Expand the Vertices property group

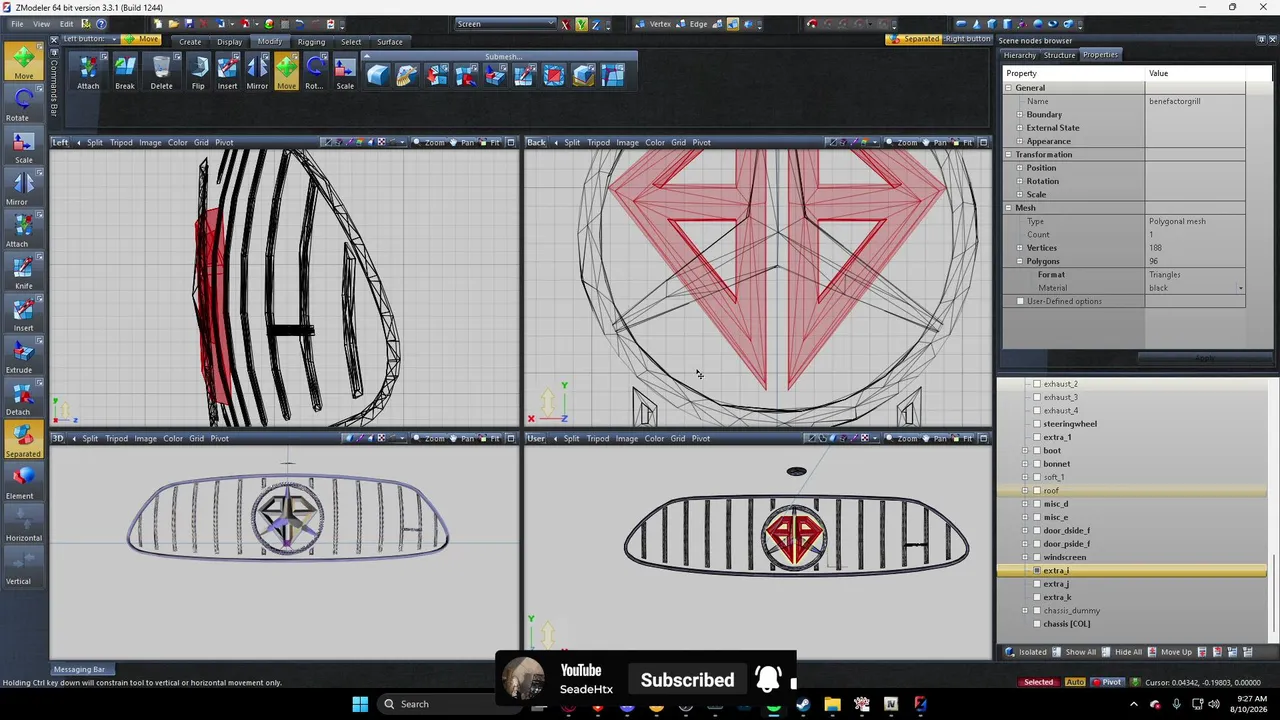[x=1020, y=248]
